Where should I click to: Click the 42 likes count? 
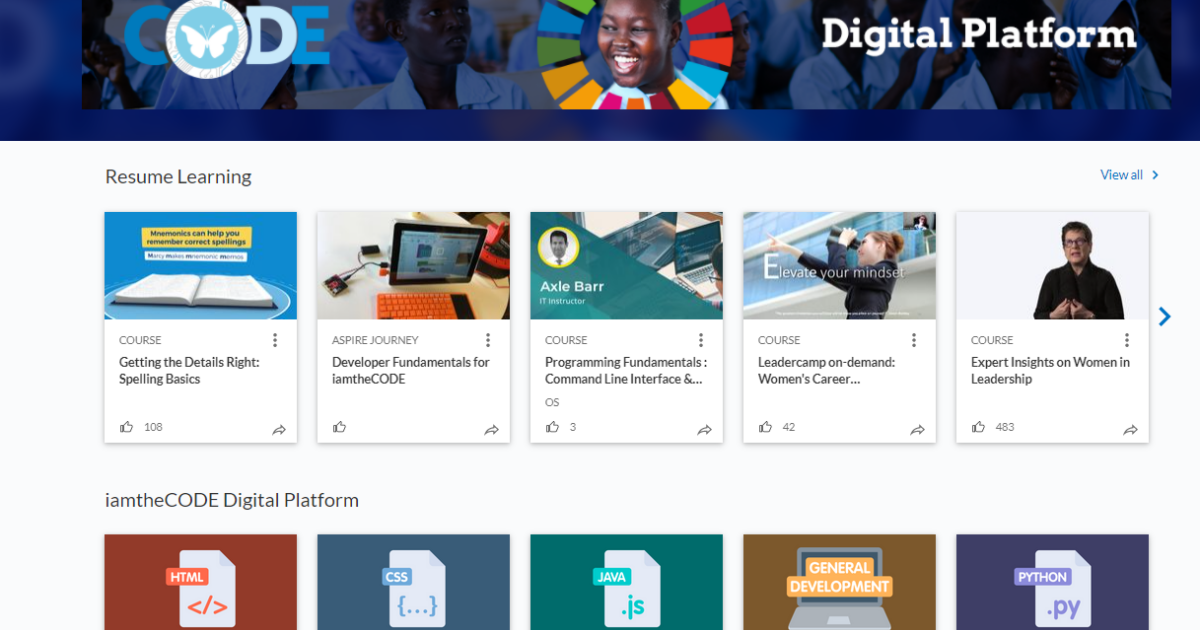tap(789, 427)
